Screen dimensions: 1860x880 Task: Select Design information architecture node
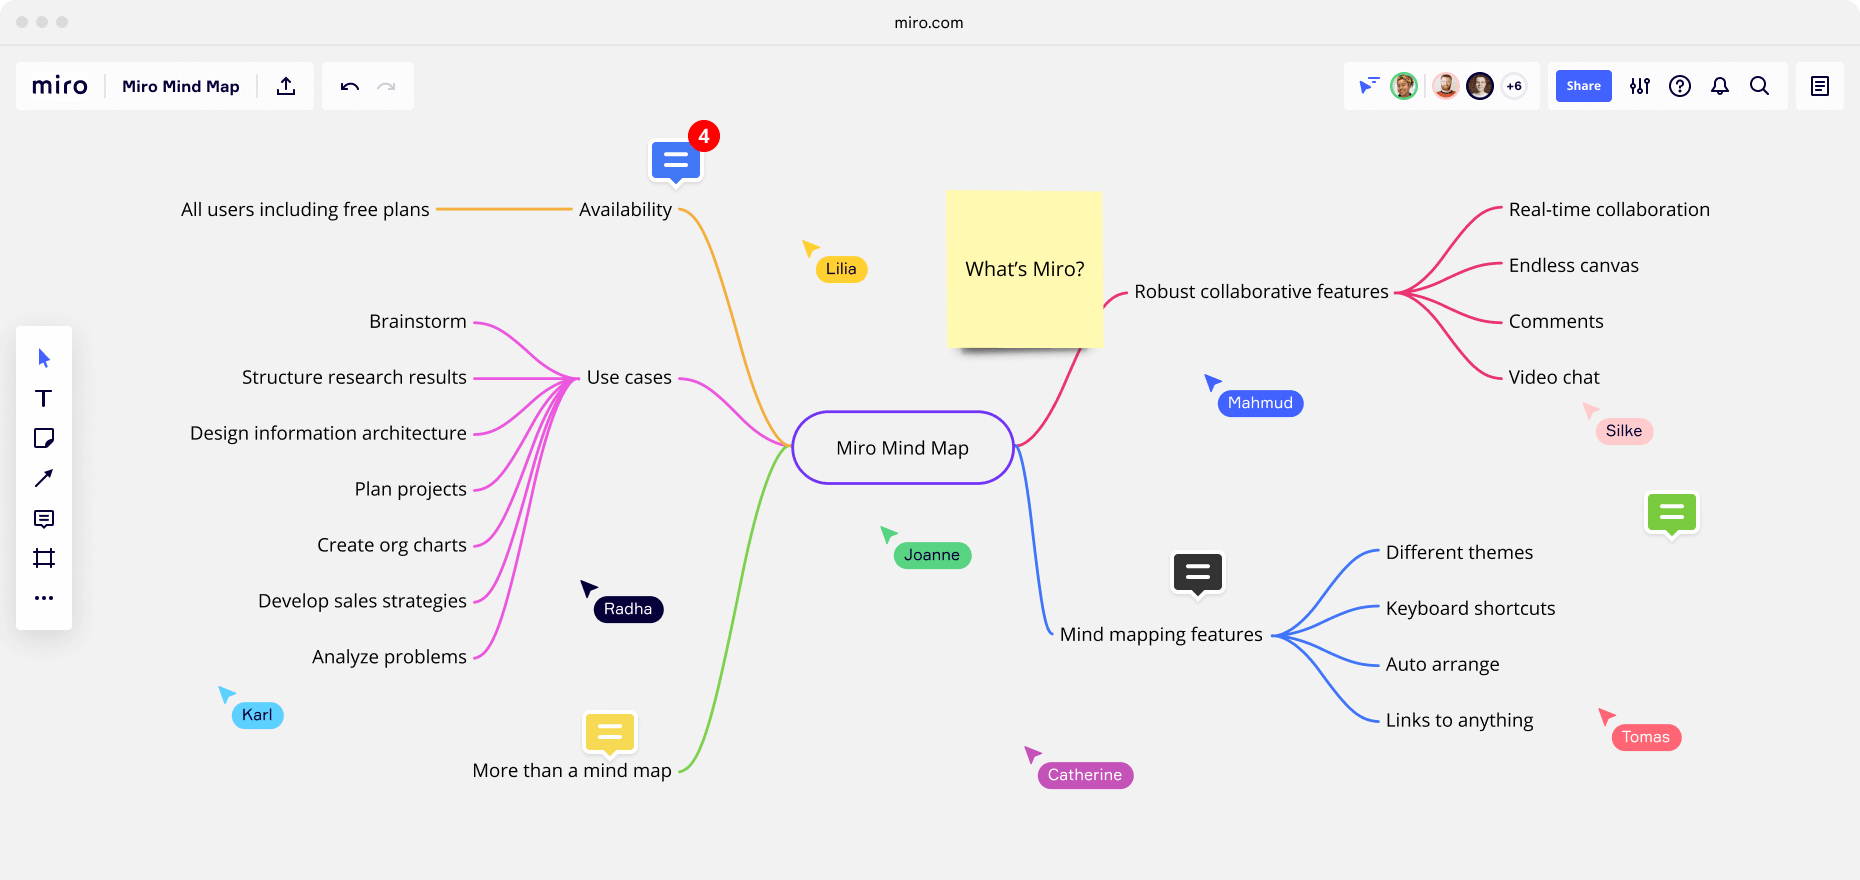328,434
